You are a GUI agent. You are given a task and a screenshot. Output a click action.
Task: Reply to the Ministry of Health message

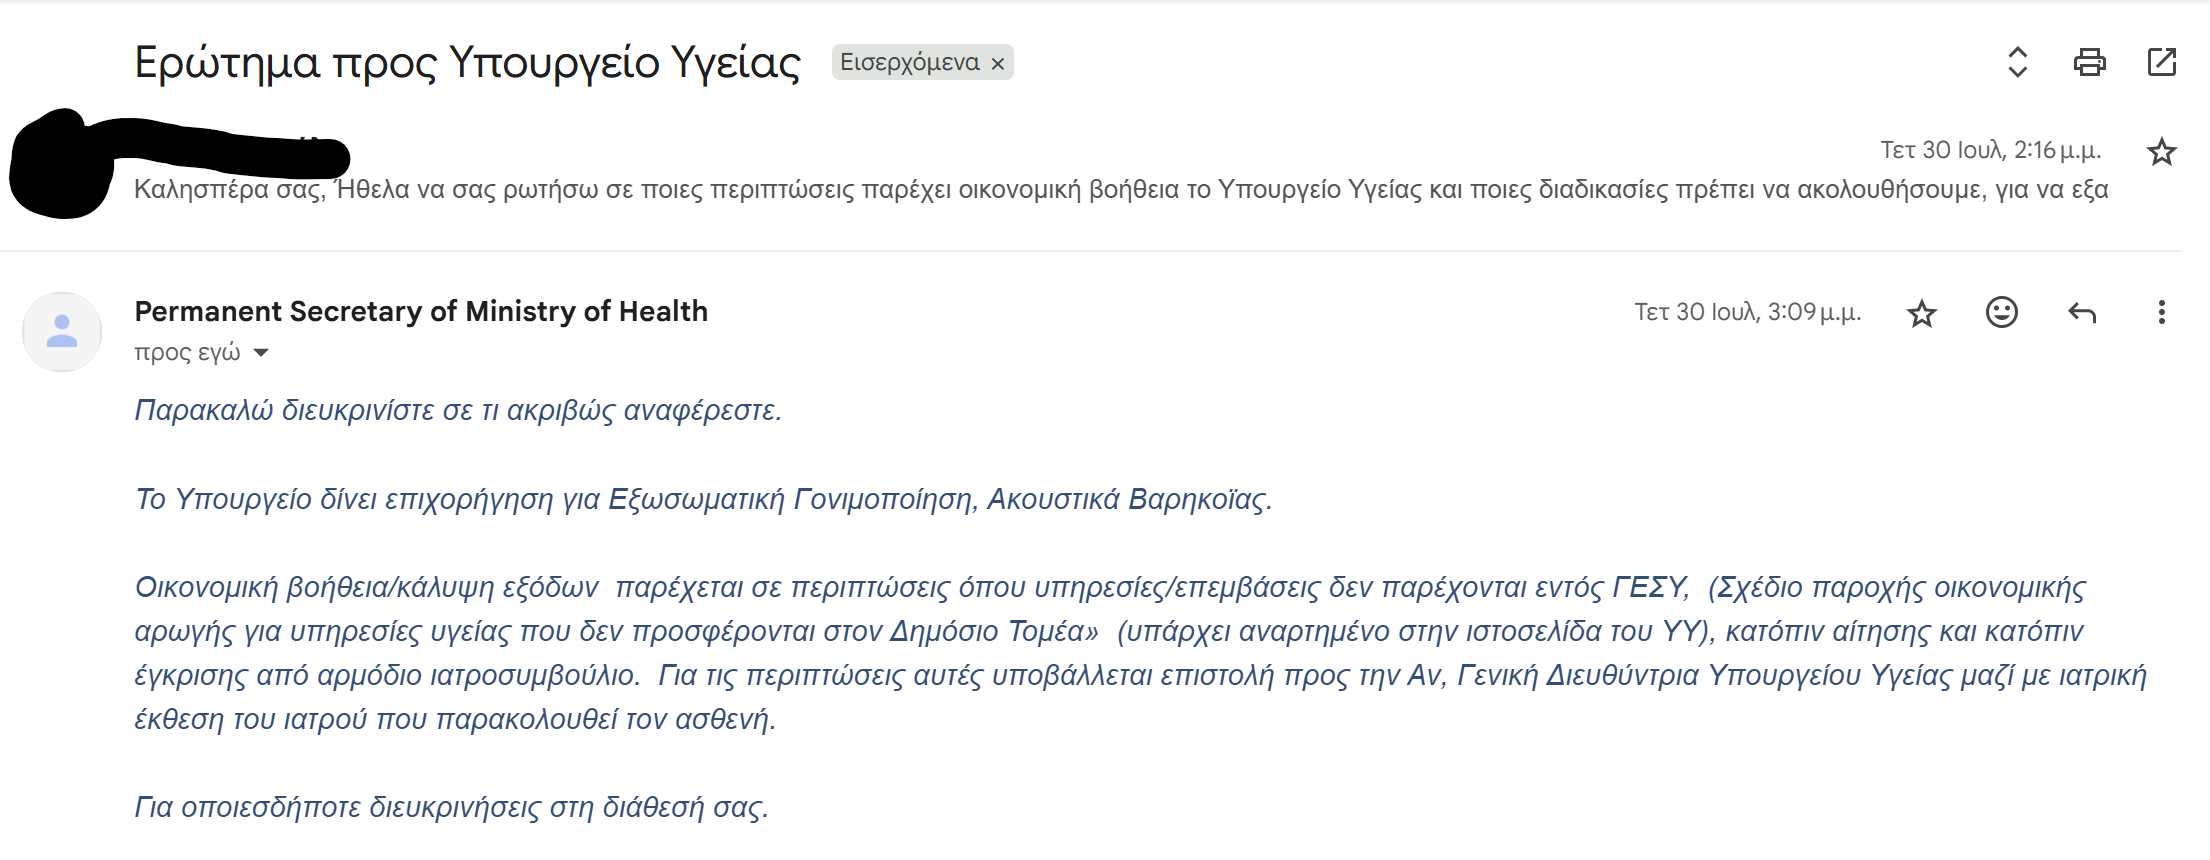click(x=2082, y=313)
